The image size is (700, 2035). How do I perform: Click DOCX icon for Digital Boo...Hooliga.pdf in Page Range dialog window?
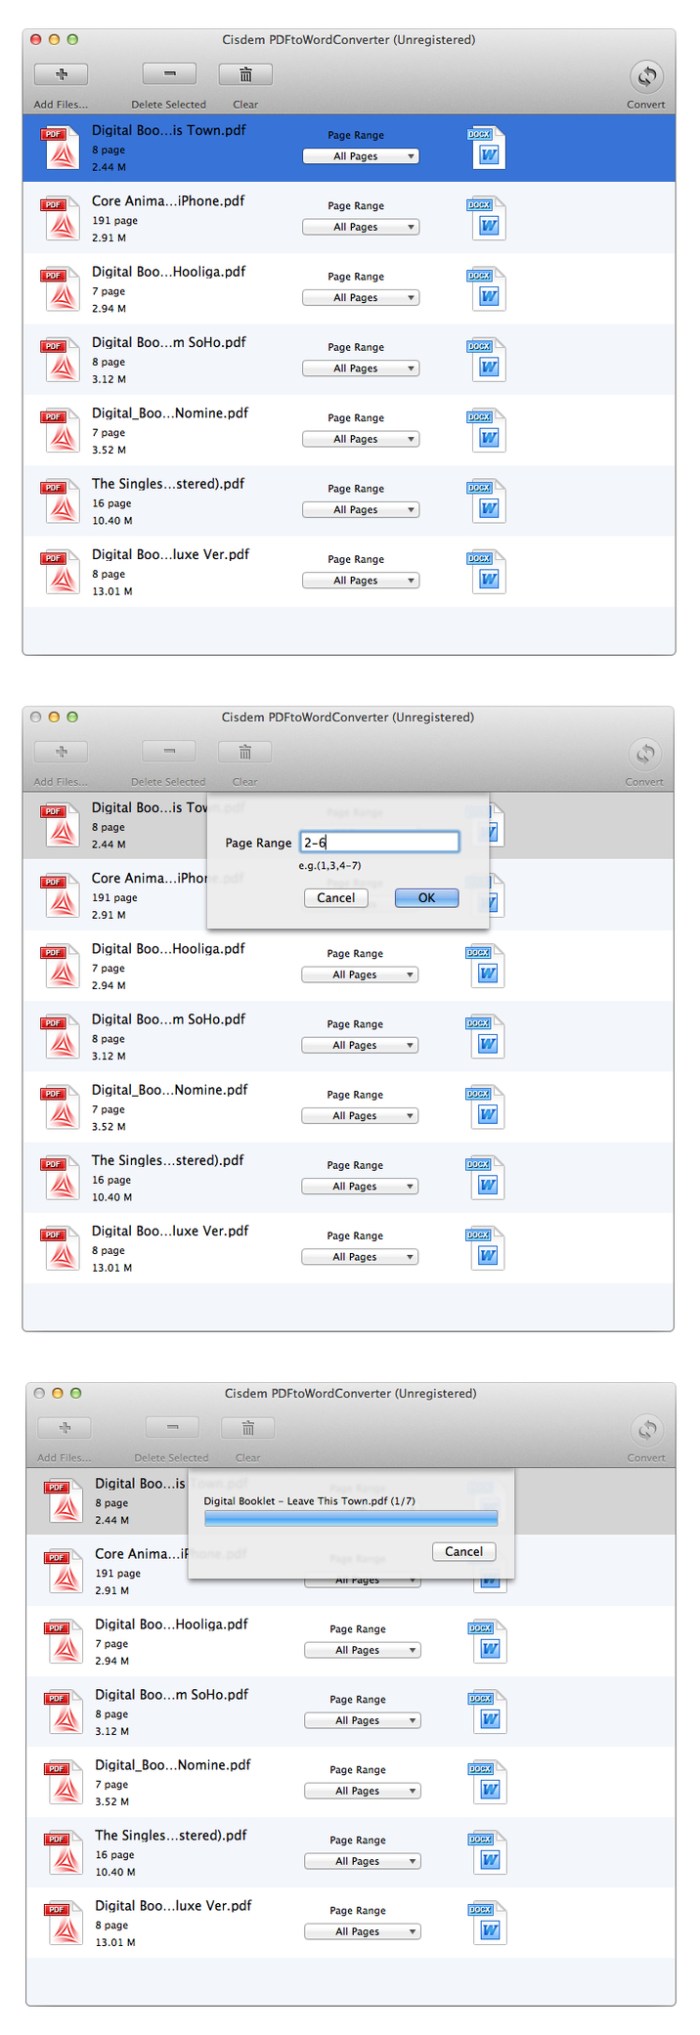[486, 966]
